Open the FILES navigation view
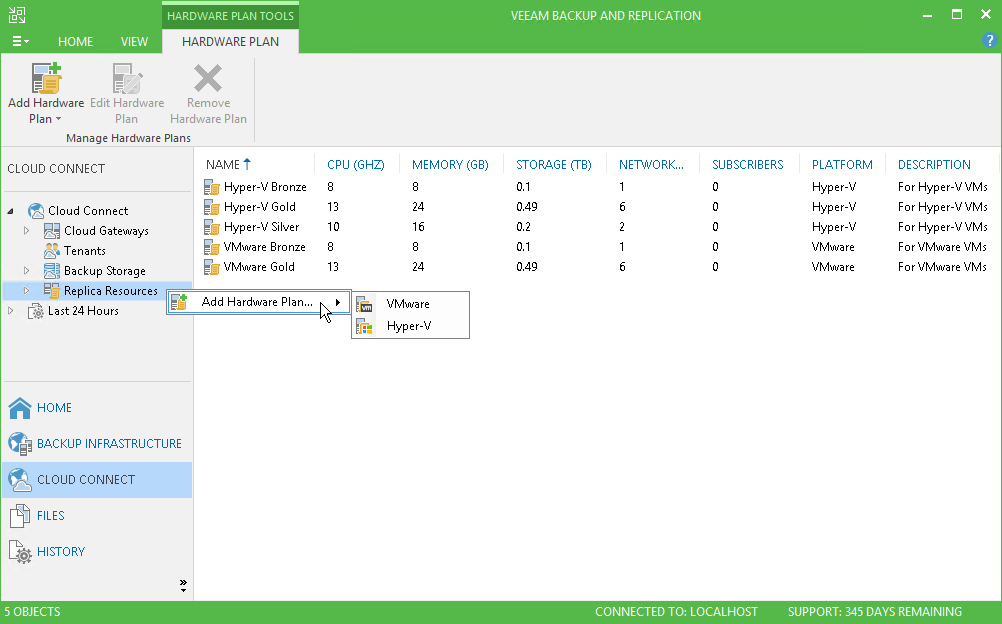The height and width of the screenshot is (624, 1002). point(97,515)
